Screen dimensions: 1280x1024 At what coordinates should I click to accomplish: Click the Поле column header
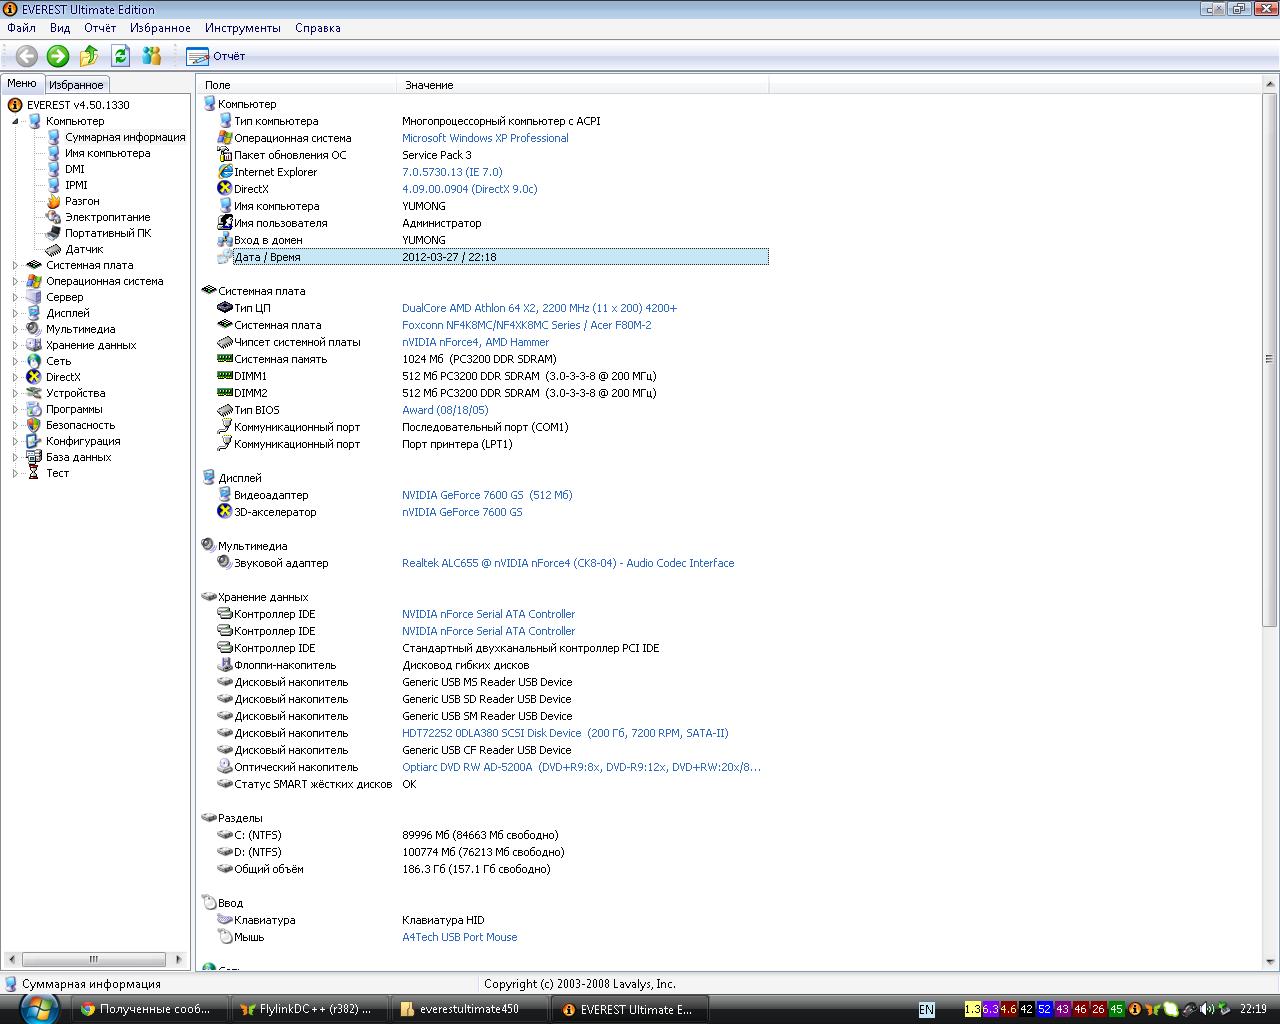point(297,85)
